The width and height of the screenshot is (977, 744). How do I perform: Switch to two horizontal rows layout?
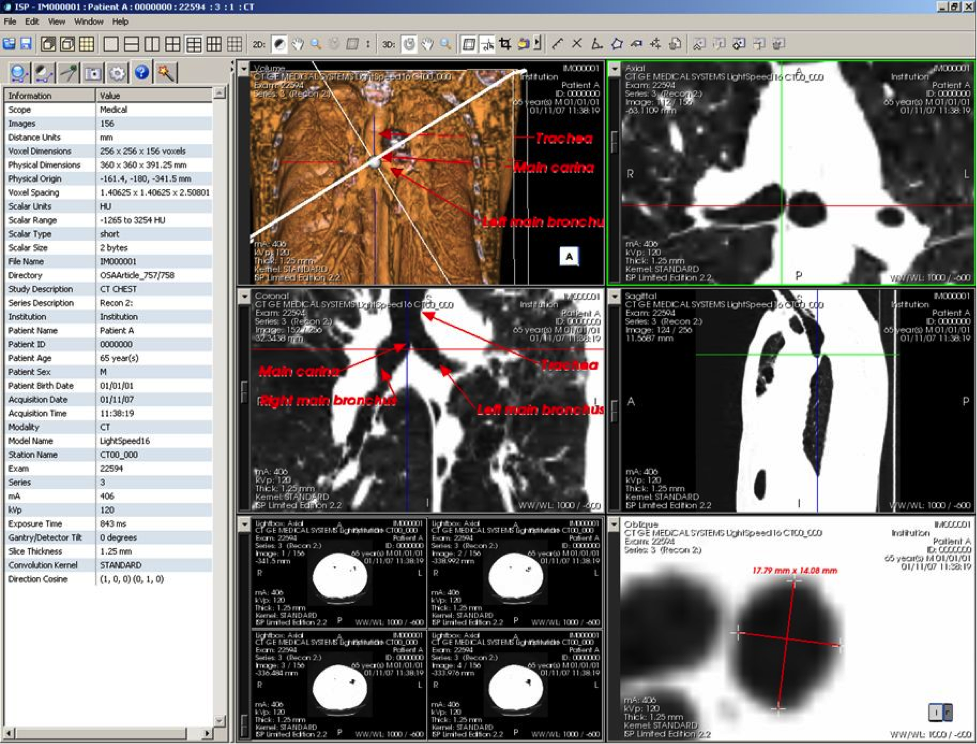[131, 44]
